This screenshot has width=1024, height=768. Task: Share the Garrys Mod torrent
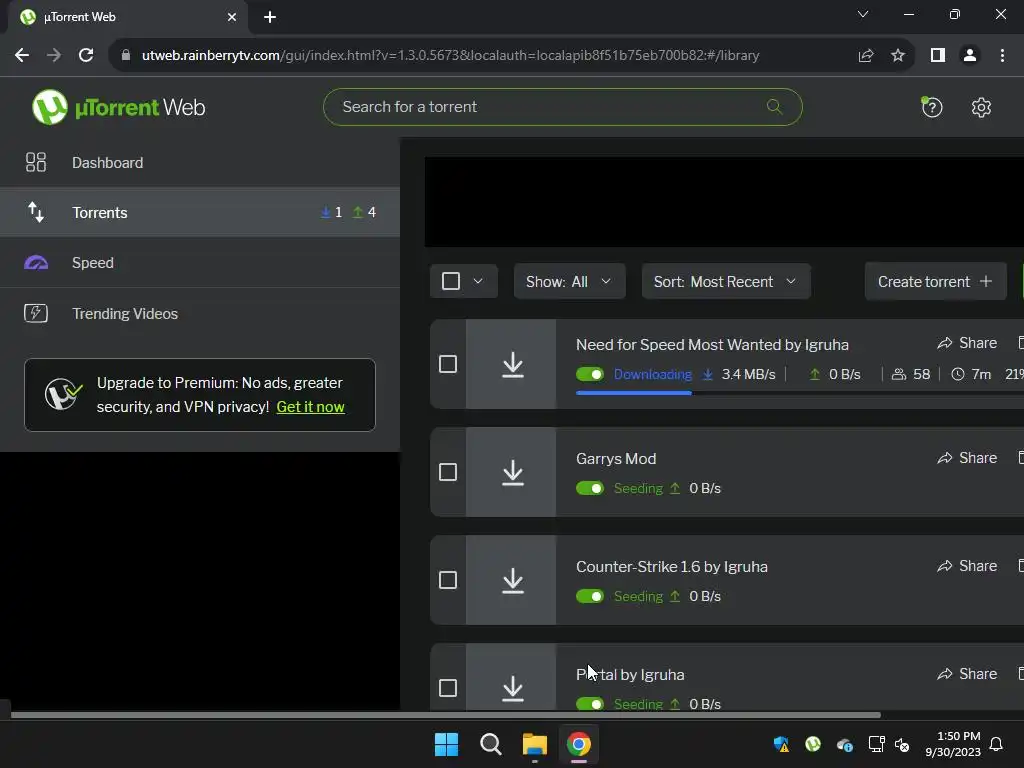967,458
